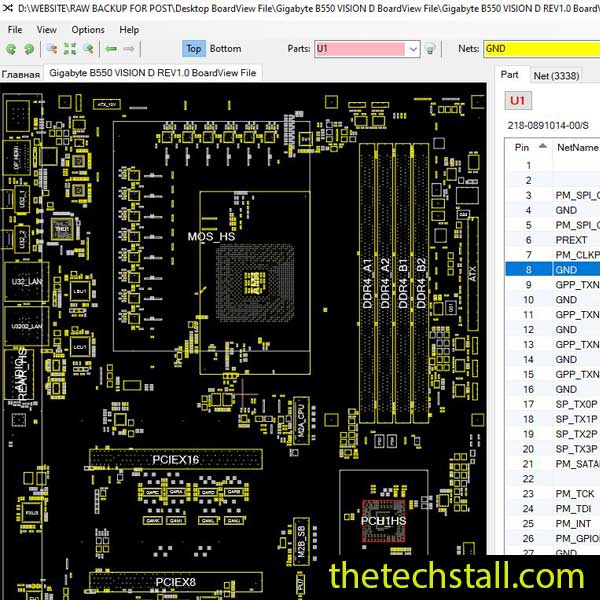The image size is (600, 600).
Task: Click the red-highlighted PCH chip U1
Action: tap(383, 521)
